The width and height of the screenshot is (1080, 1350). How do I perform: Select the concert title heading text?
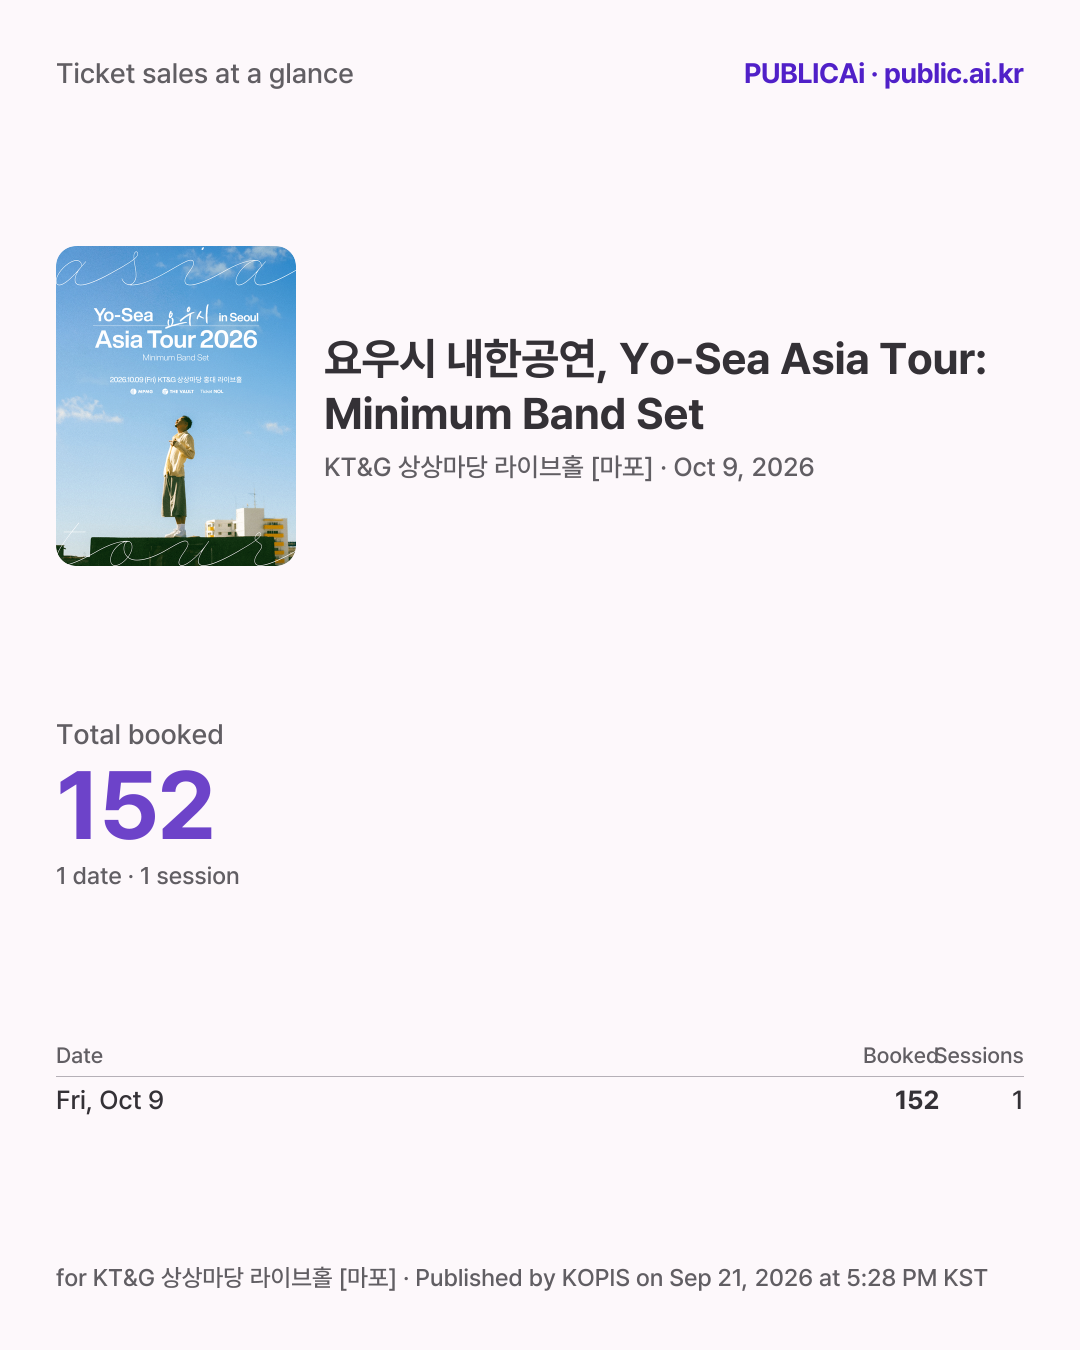(655, 386)
